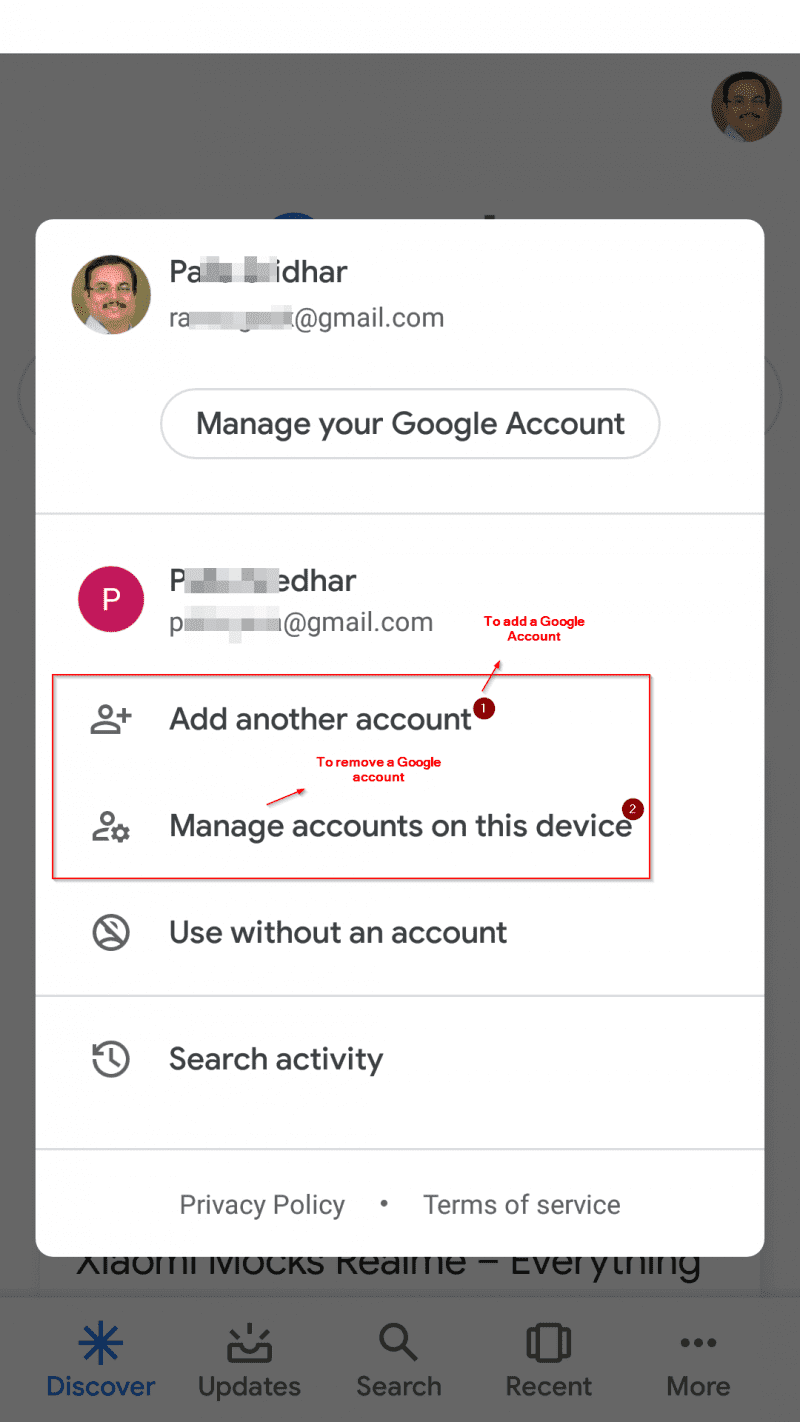Tap the profile avatar in top right corner
The width and height of the screenshot is (800, 1422).
(746, 106)
